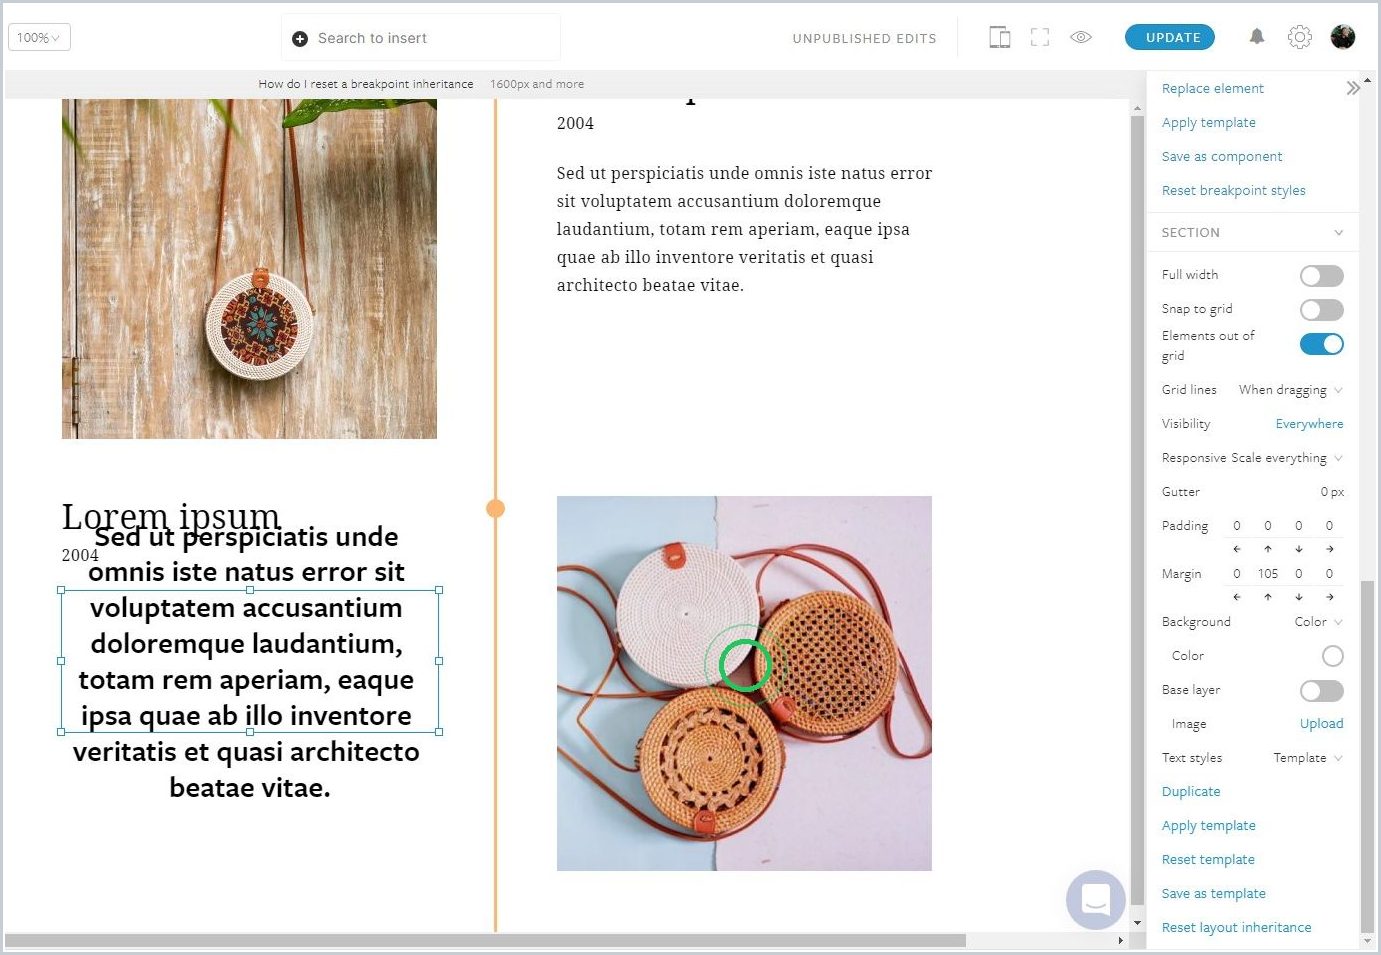
Task: Click the Padding up arrow
Action: [x=1268, y=549]
